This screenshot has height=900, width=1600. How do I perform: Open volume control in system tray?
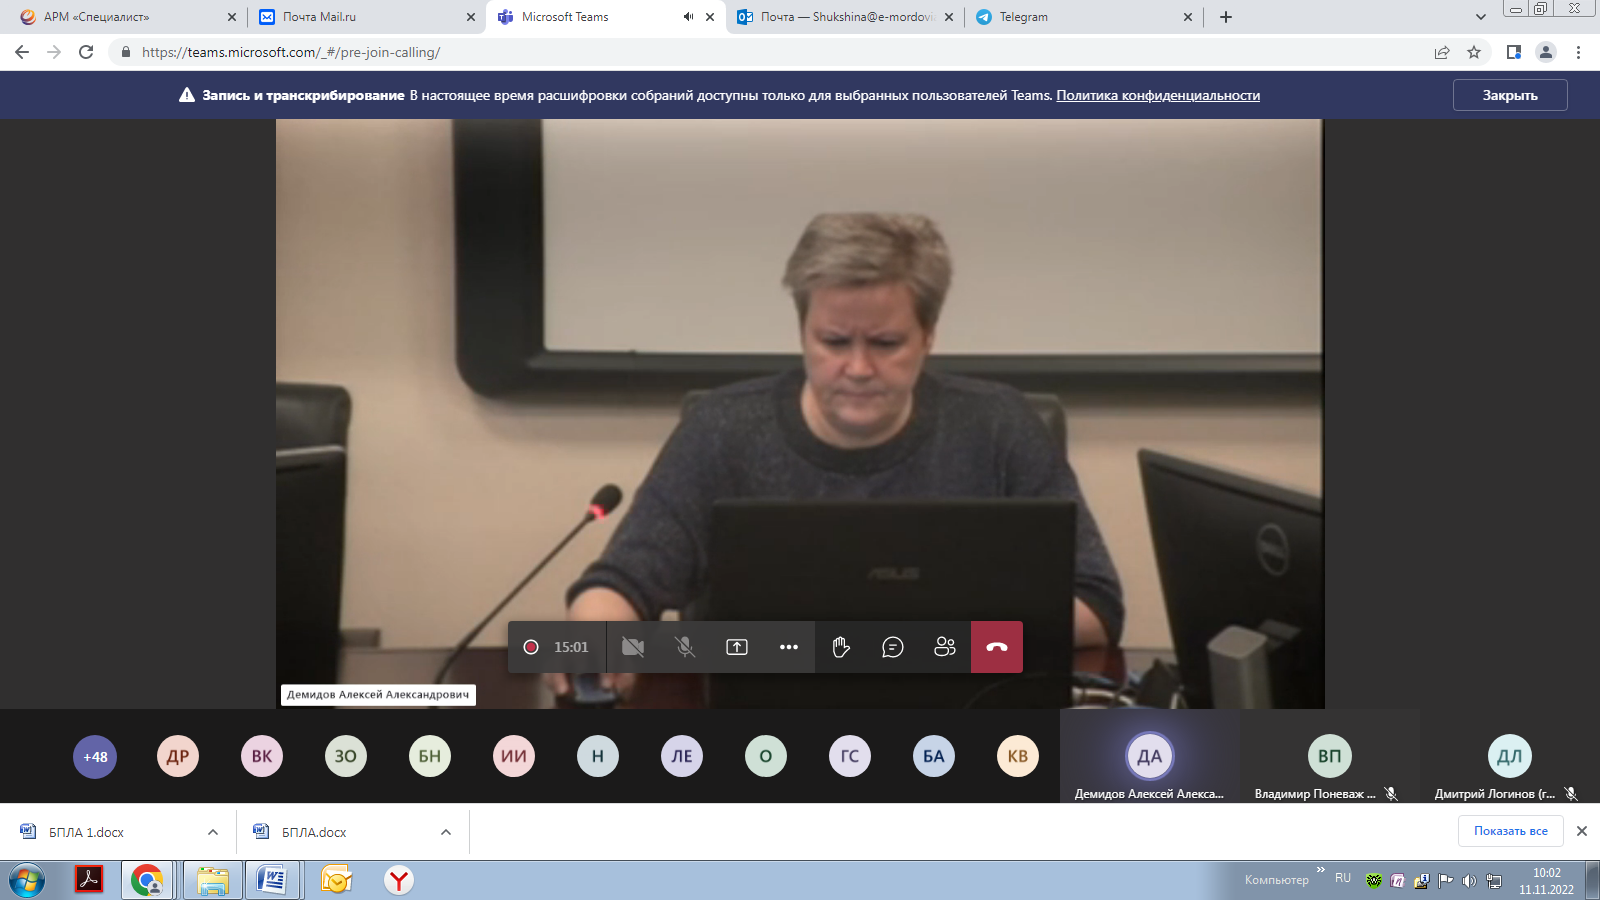coord(1469,881)
